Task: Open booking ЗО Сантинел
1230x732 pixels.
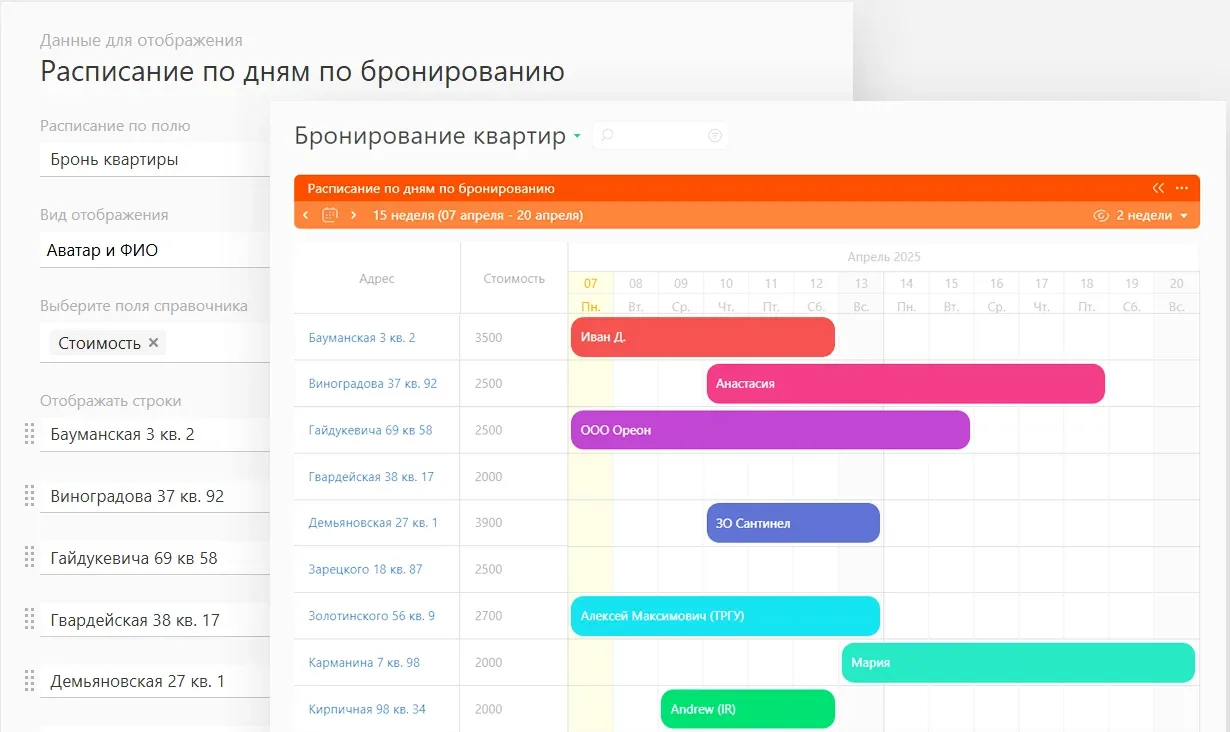Action: click(x=793, y=523)
